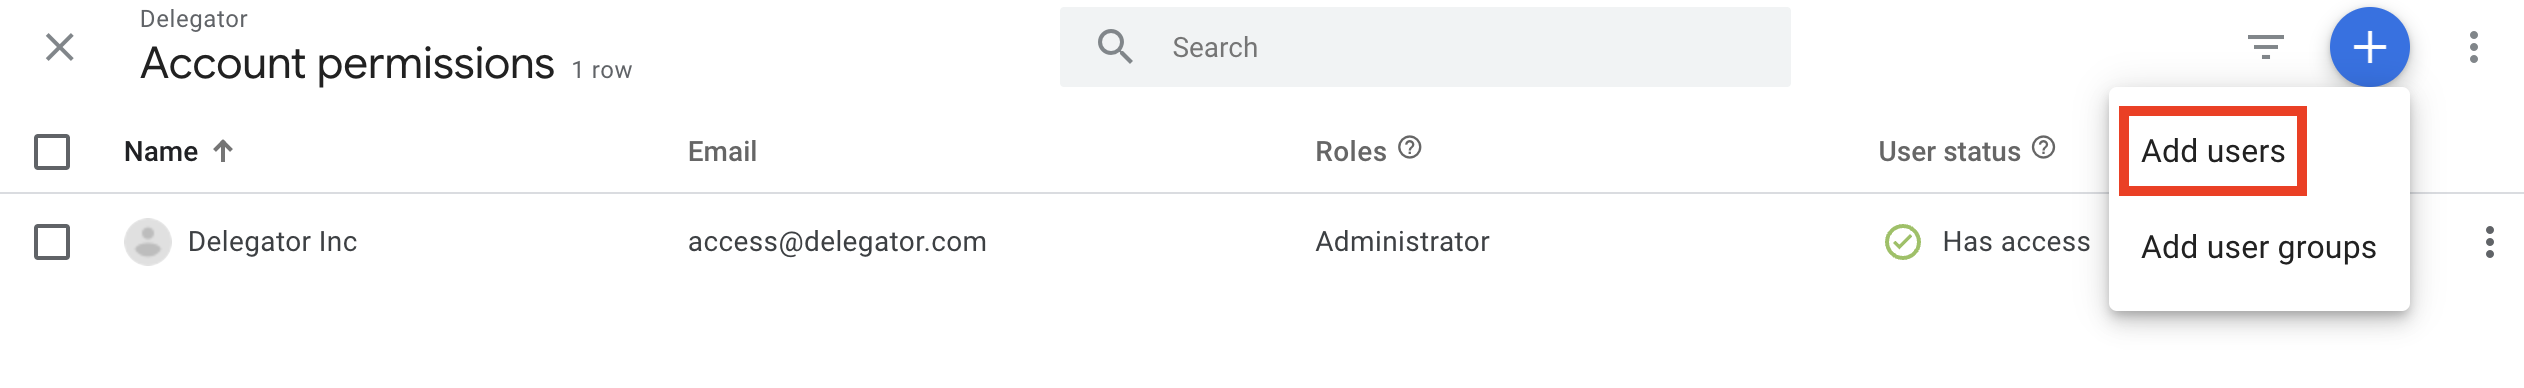Click the Delegator Inc avatar icon
Screen dimensions: 2524x388
pos(148,242)
